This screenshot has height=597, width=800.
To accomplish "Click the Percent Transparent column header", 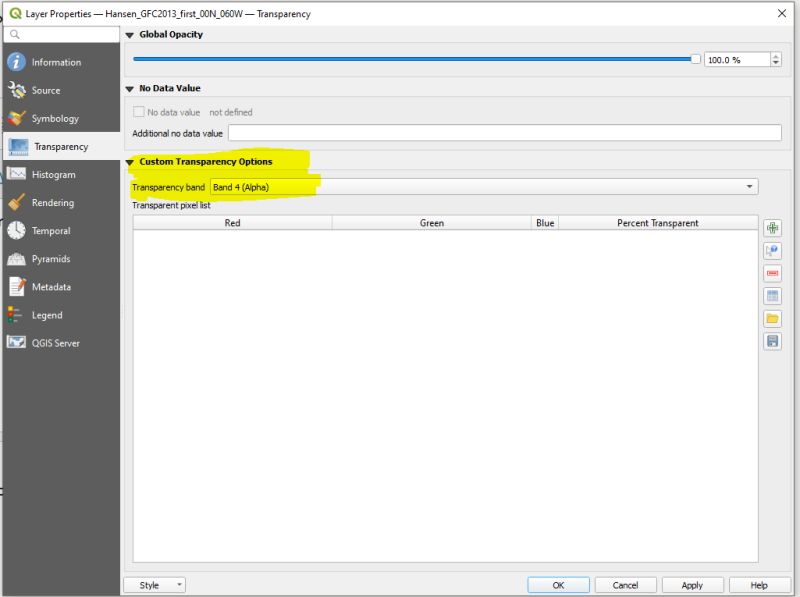I will [658, 223].
